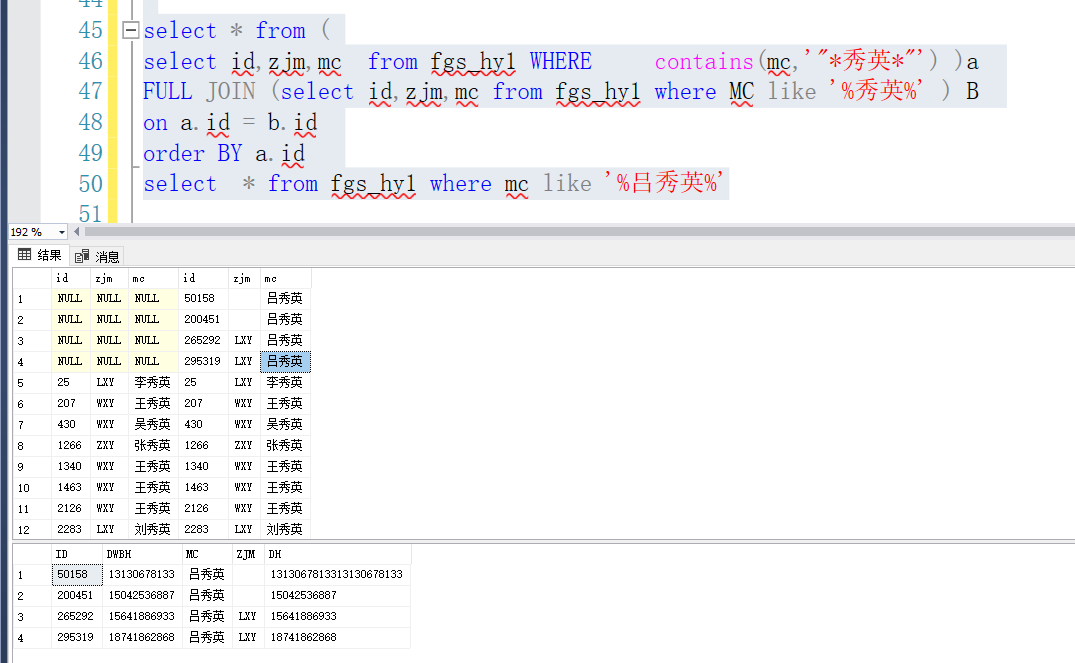Switch to the 消息 tab
Screen dimensions: 1075x663
[97, 256]
